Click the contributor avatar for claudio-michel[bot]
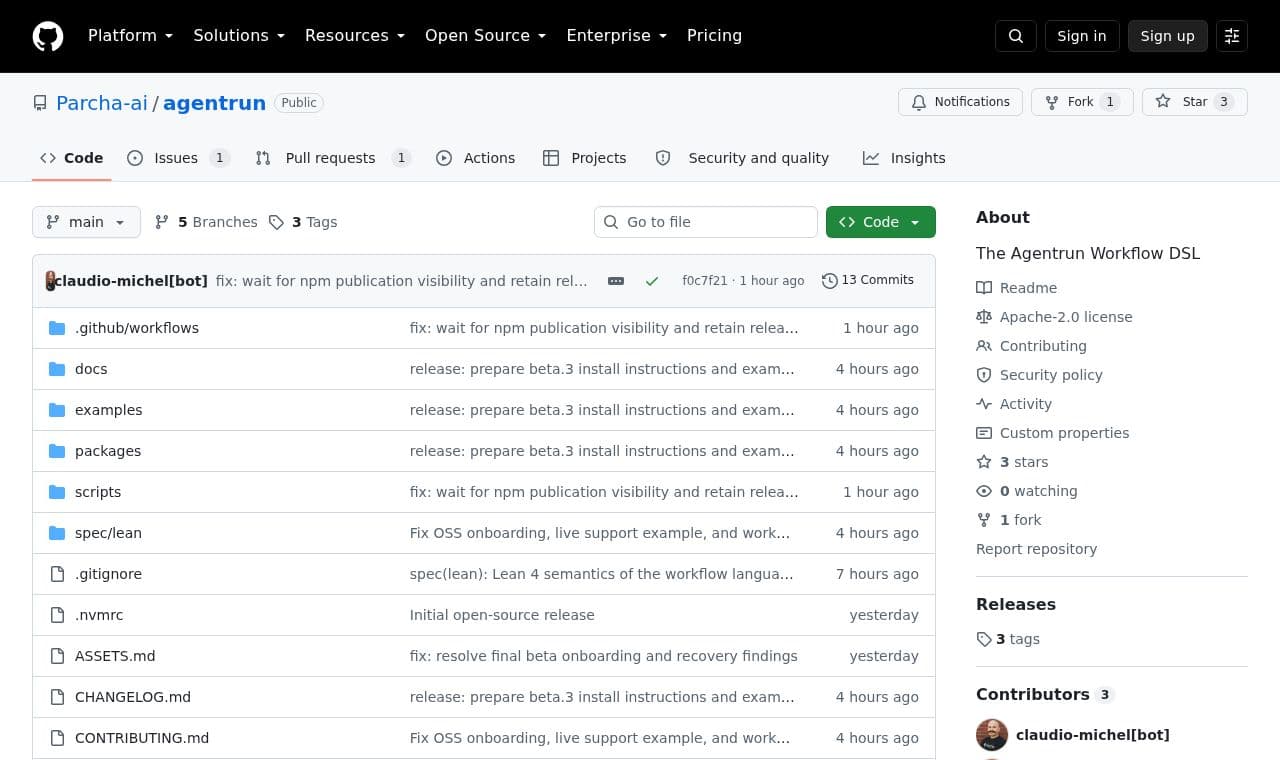The image size is (1280, 760). pos(992,735)
